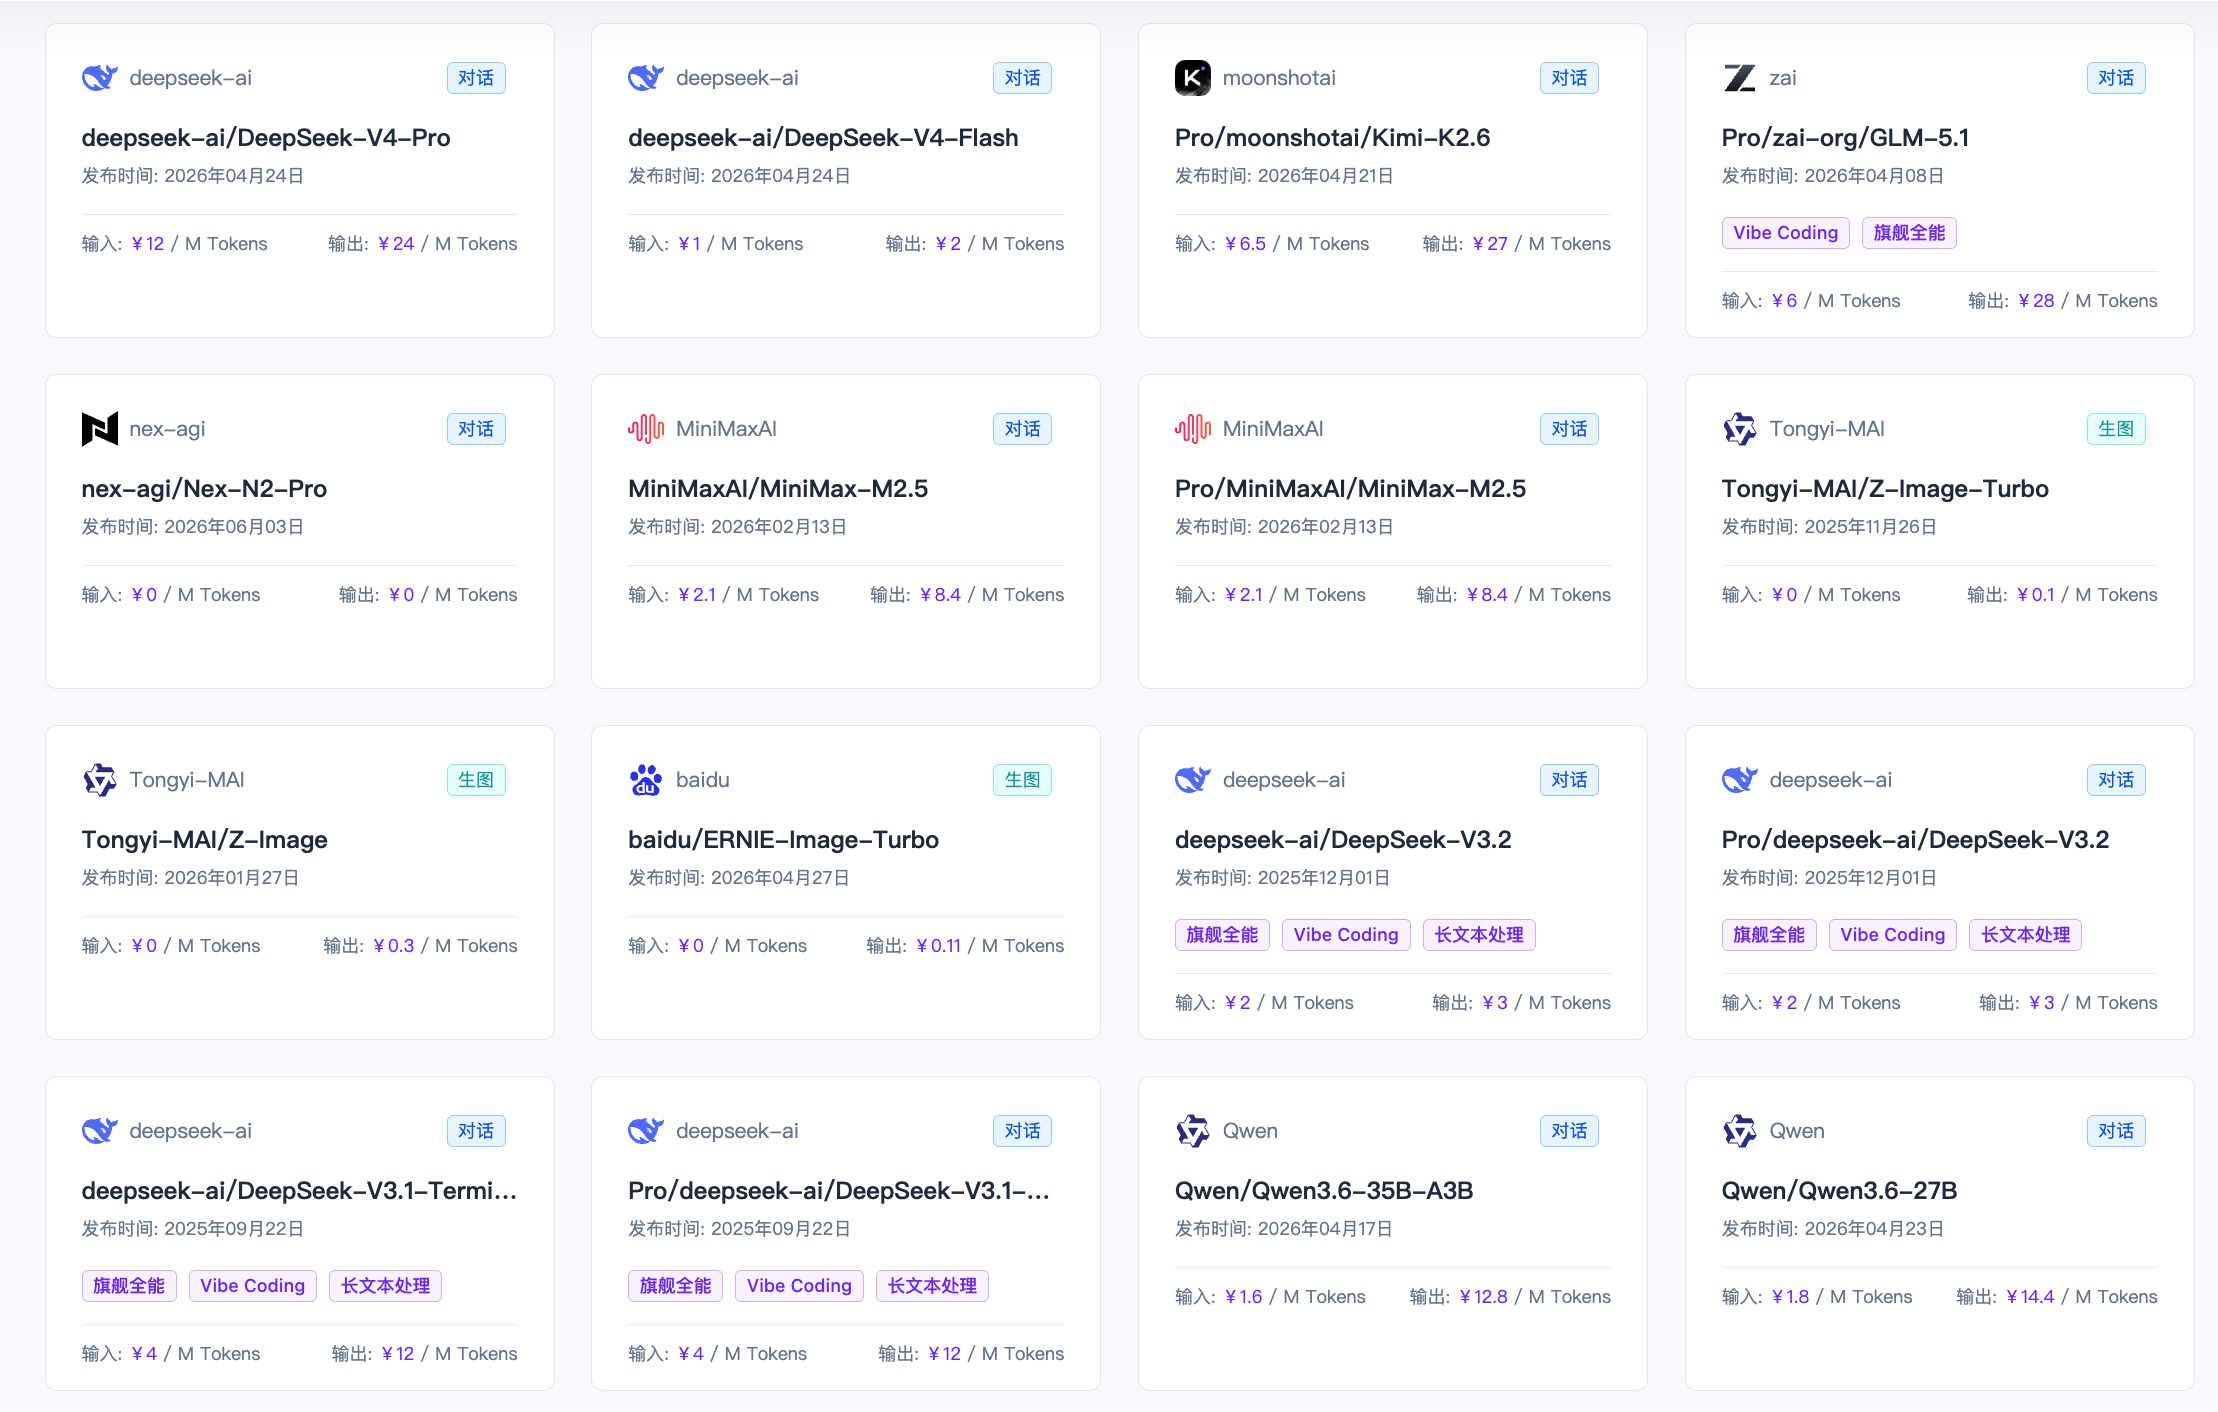
Task: Select Vibe Coding tag on deepseek-ai/DeepSeek-V3.1-Termi… card
Action: coord(253,1286)
